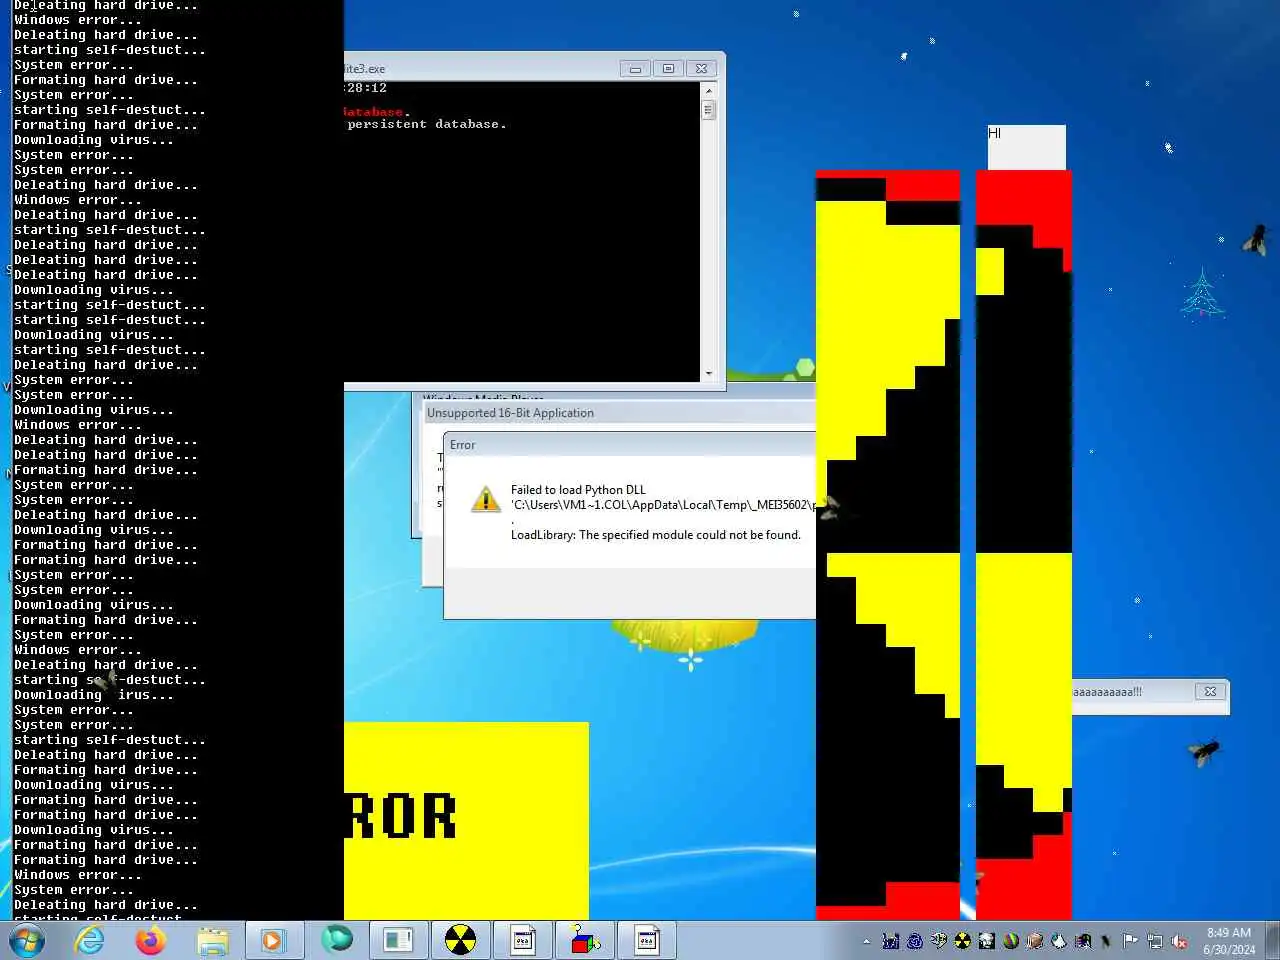The width and height of the screenshot is (1280, 960).
Task: Click the sqlite3 console scrollbar down arrow
Action: point(709,373)
